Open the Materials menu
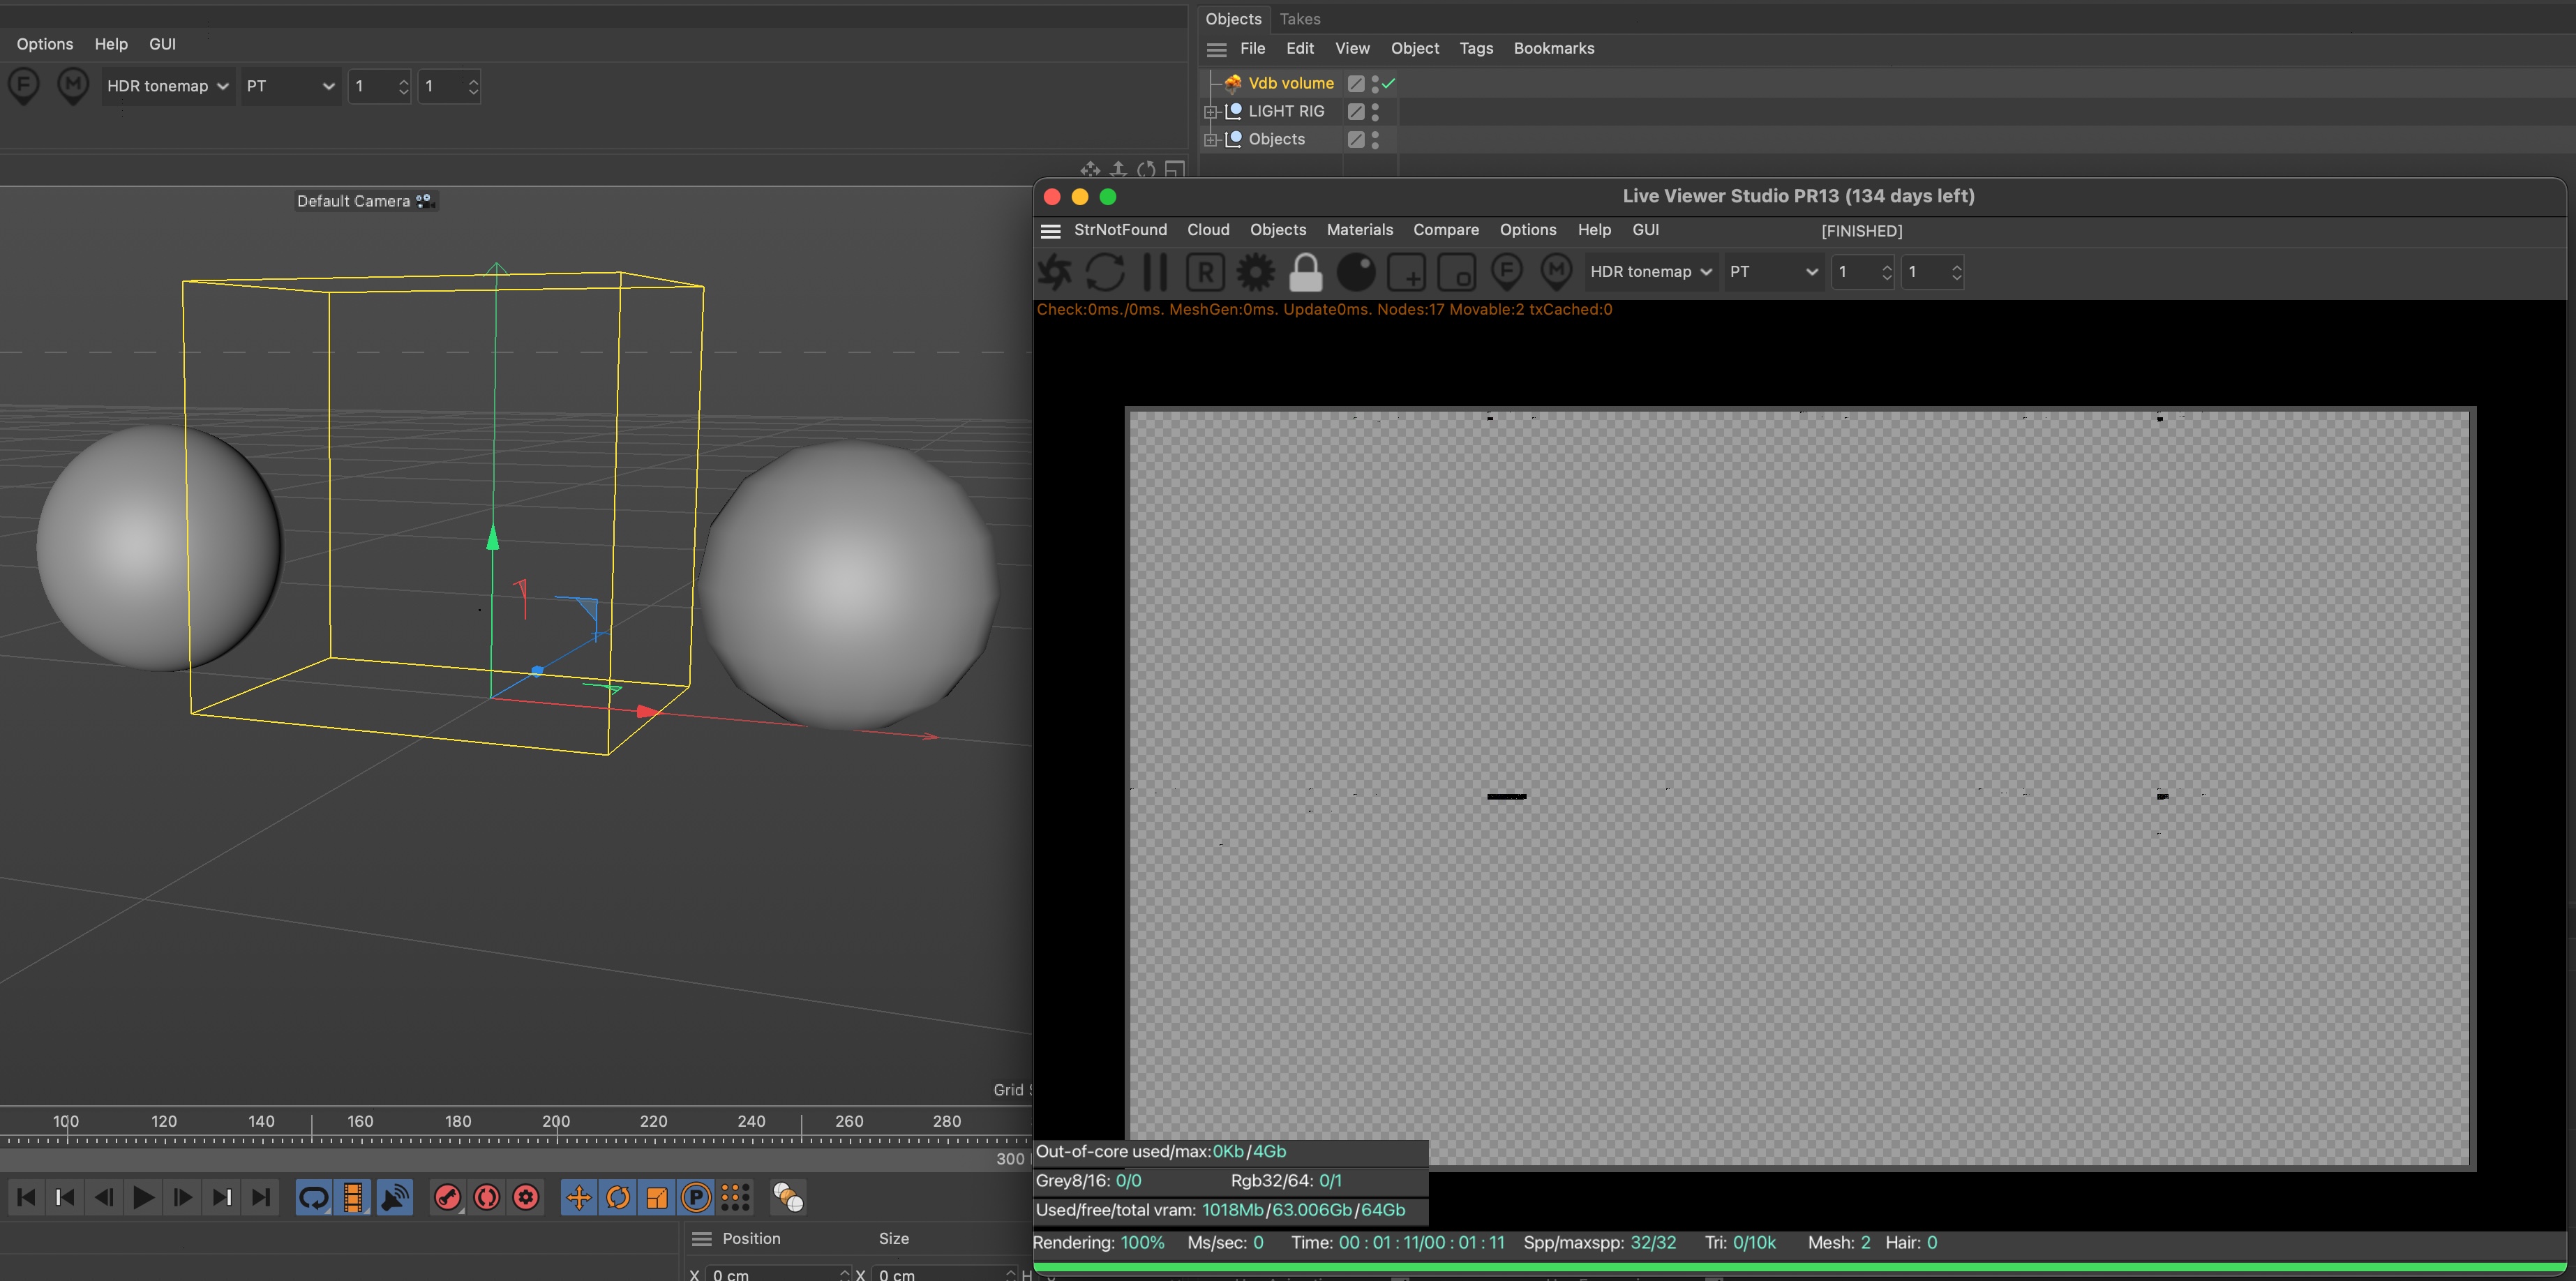 coord(1359,229)
